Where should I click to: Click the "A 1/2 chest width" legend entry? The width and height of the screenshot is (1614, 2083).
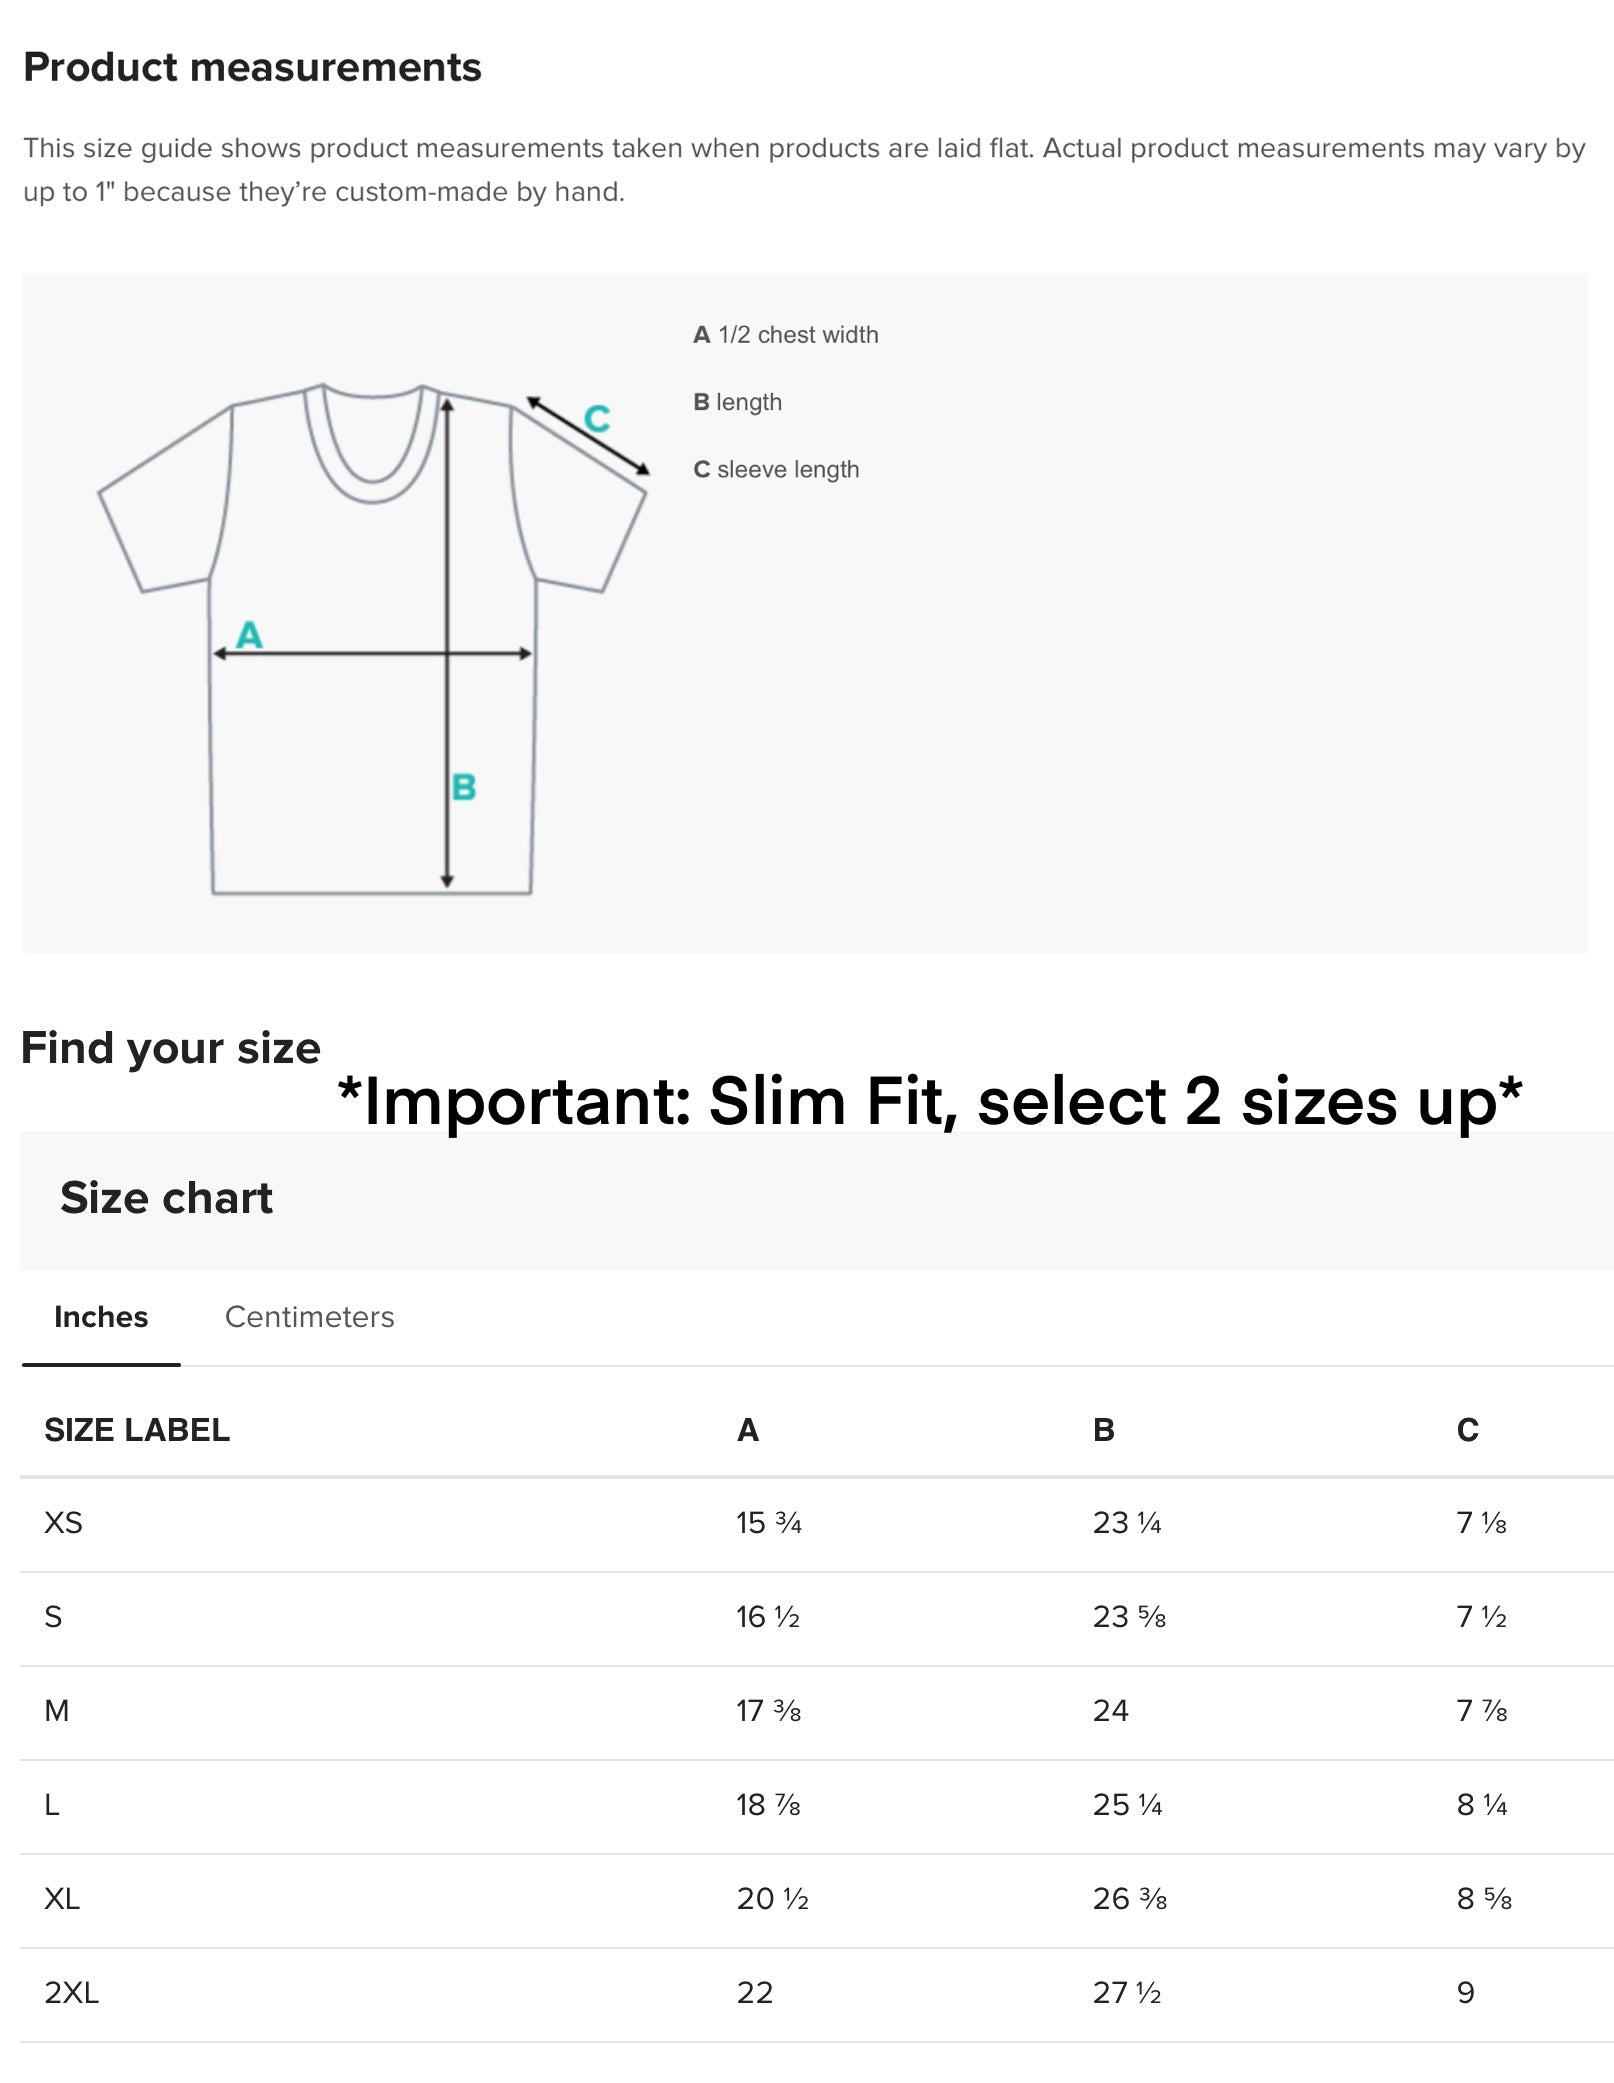(x=786, y=335)
